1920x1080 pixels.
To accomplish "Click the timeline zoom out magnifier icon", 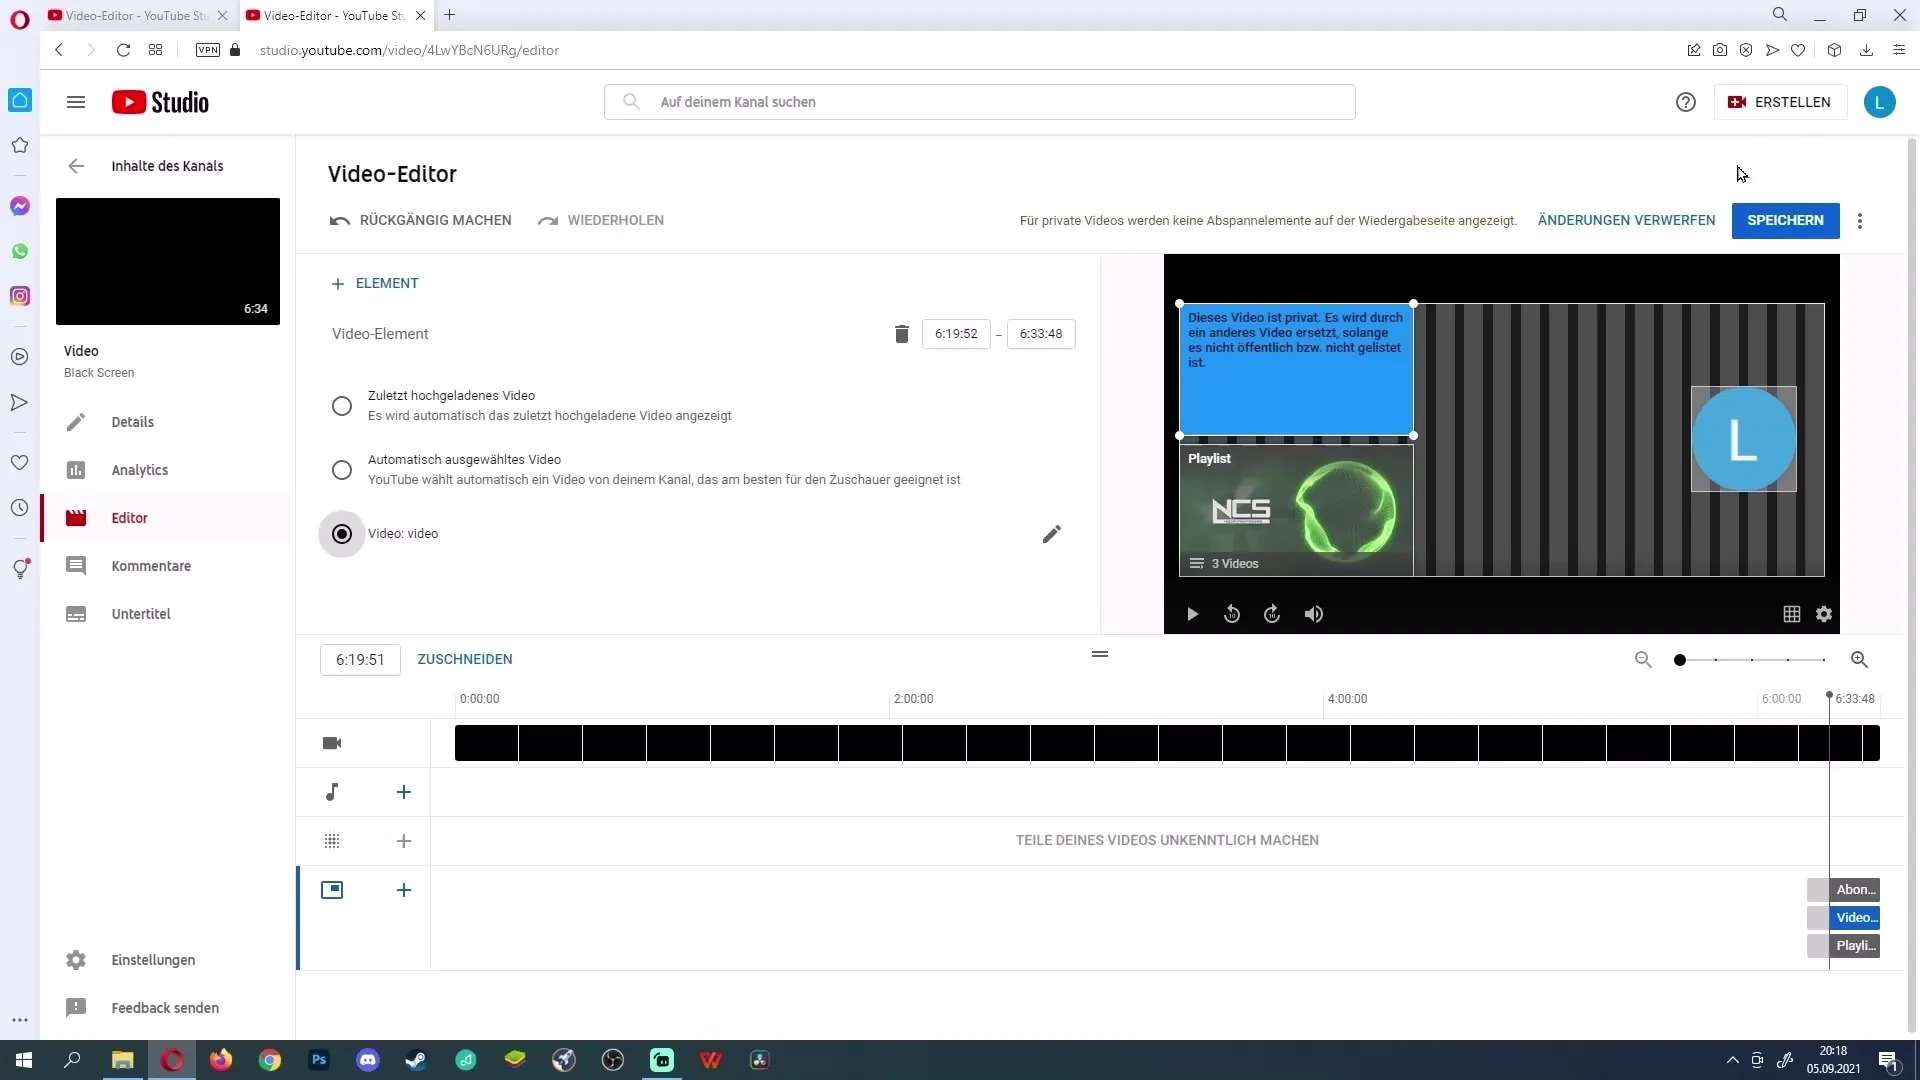I will tap(1643, 659).
